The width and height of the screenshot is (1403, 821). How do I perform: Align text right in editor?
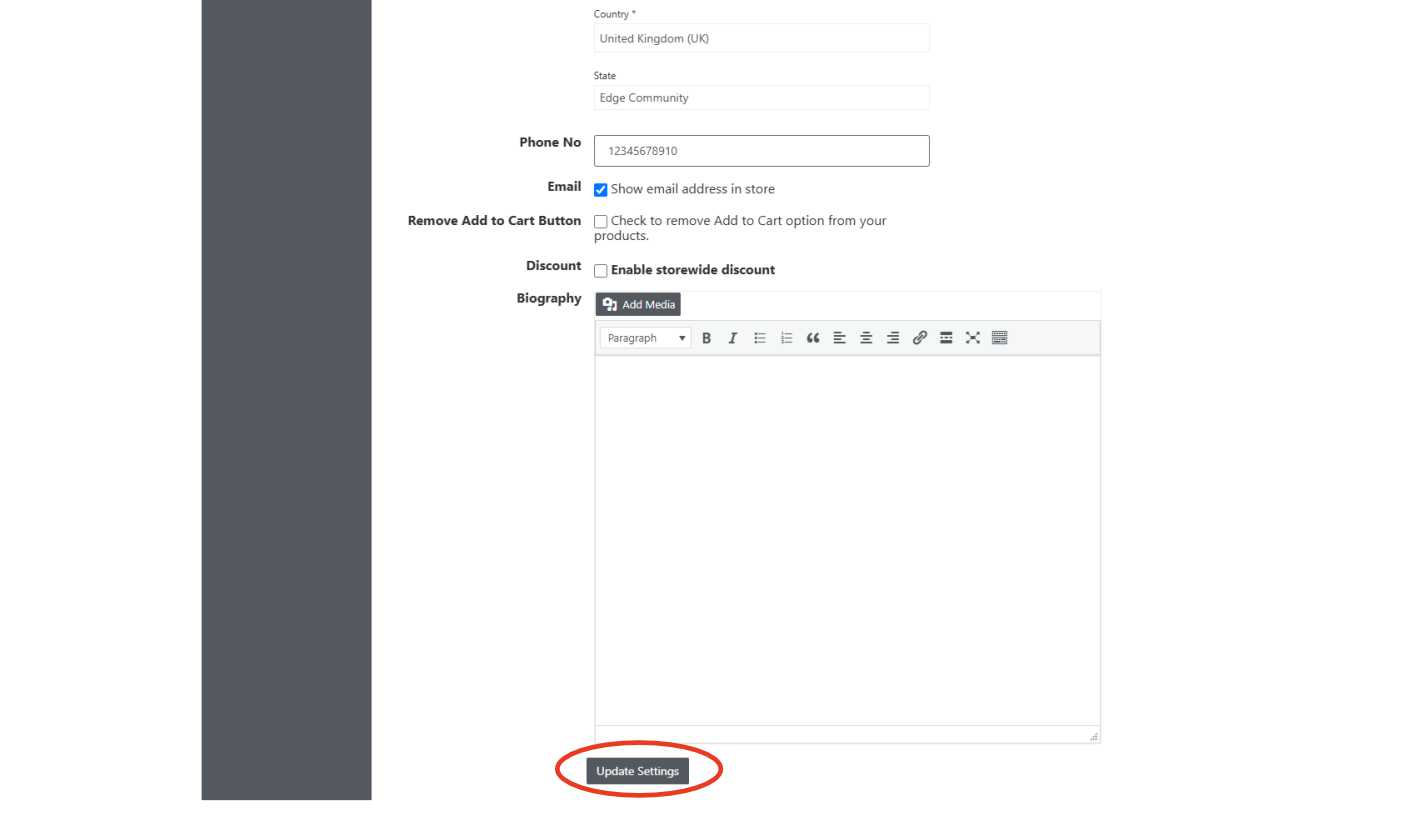pos(892,338)
